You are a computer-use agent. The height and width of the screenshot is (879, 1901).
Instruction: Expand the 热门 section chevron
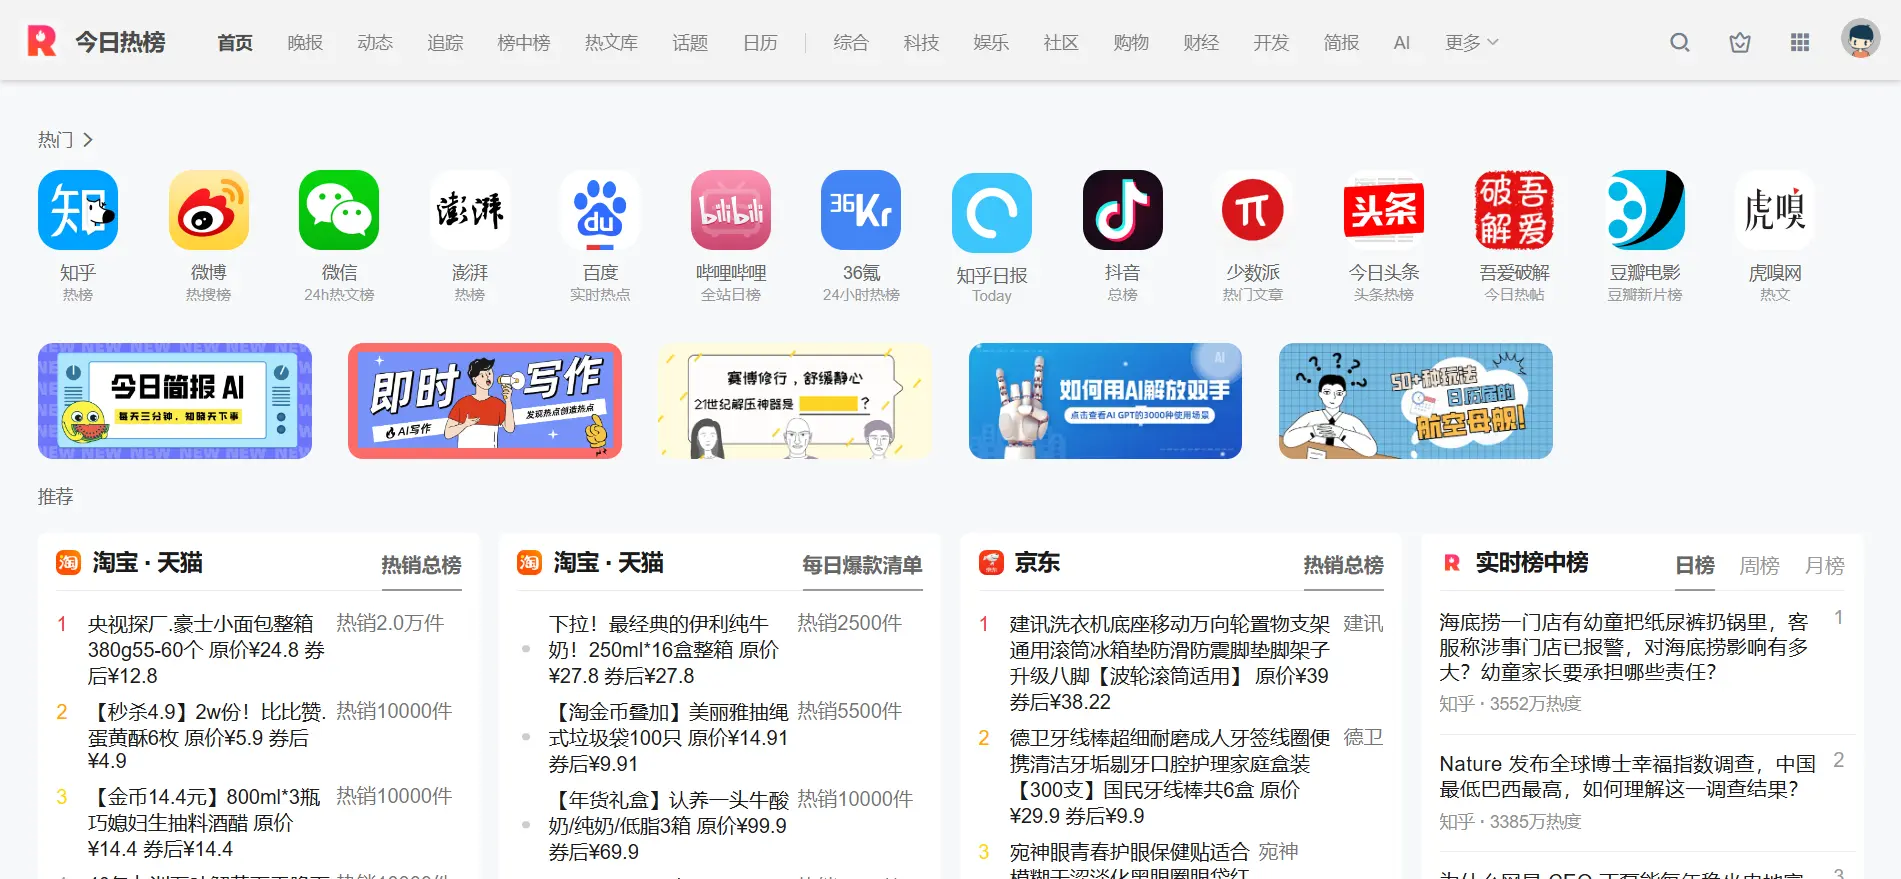[88, 140]
